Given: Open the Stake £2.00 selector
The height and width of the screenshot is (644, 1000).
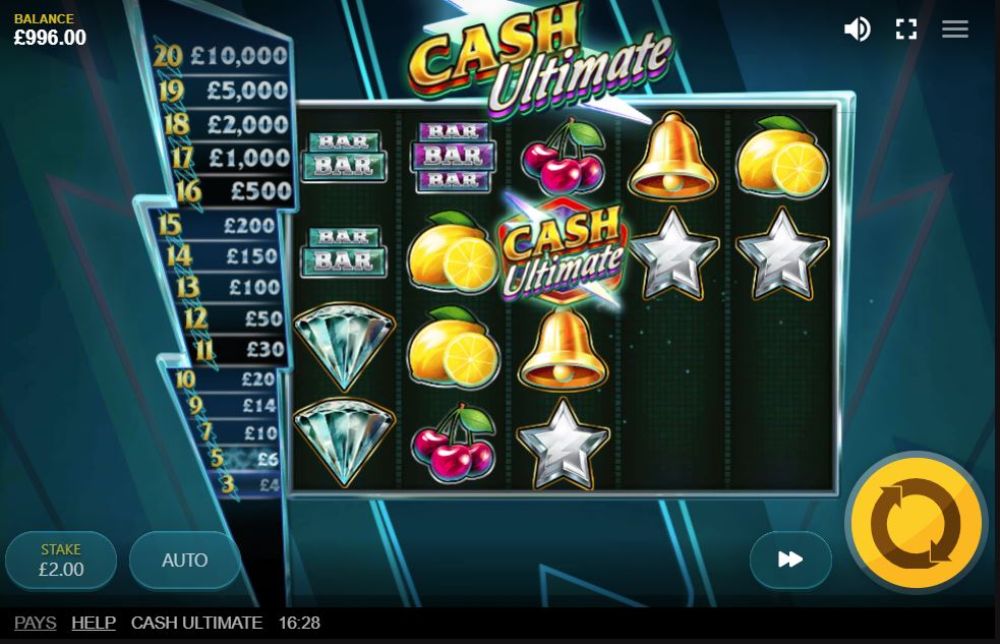Looking at the screenshot, I should tap(61, 560).
